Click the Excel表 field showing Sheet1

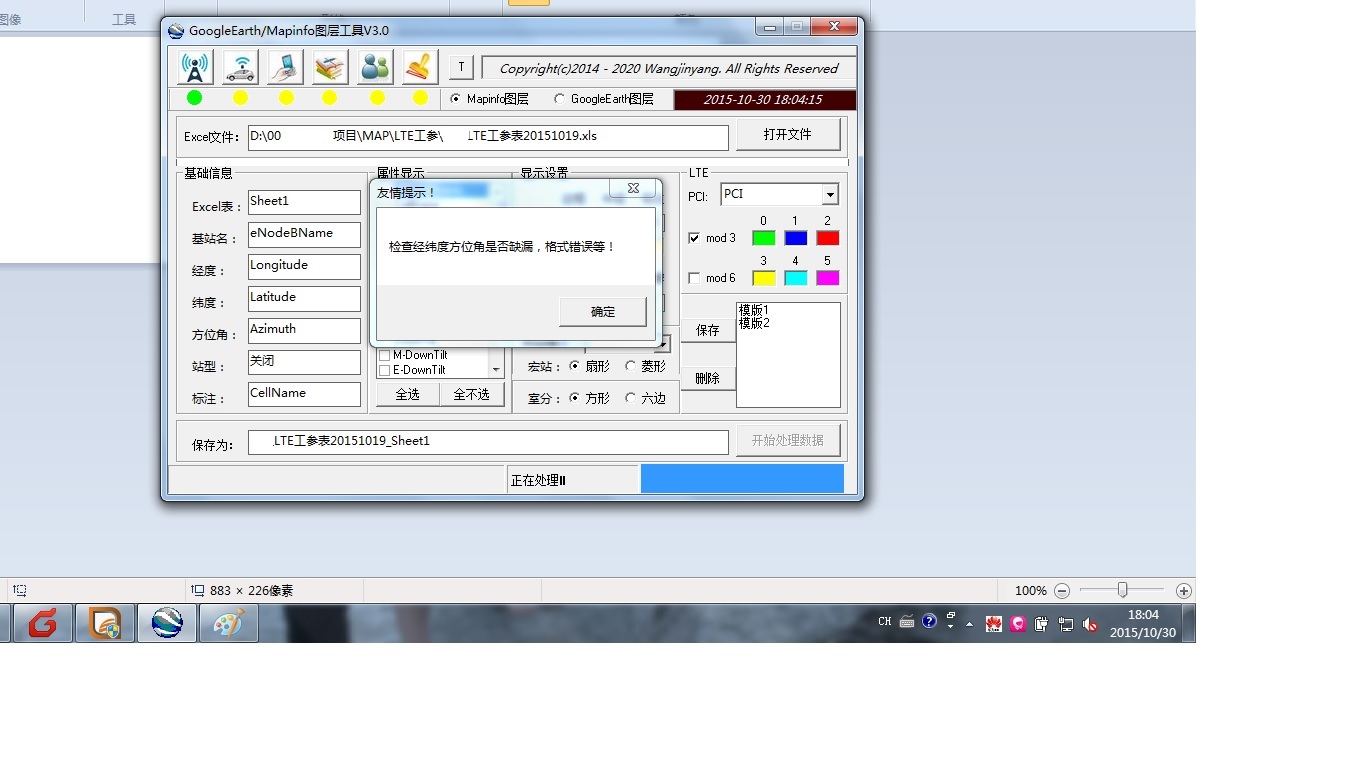pyautogui.click(x=304, y=202)
